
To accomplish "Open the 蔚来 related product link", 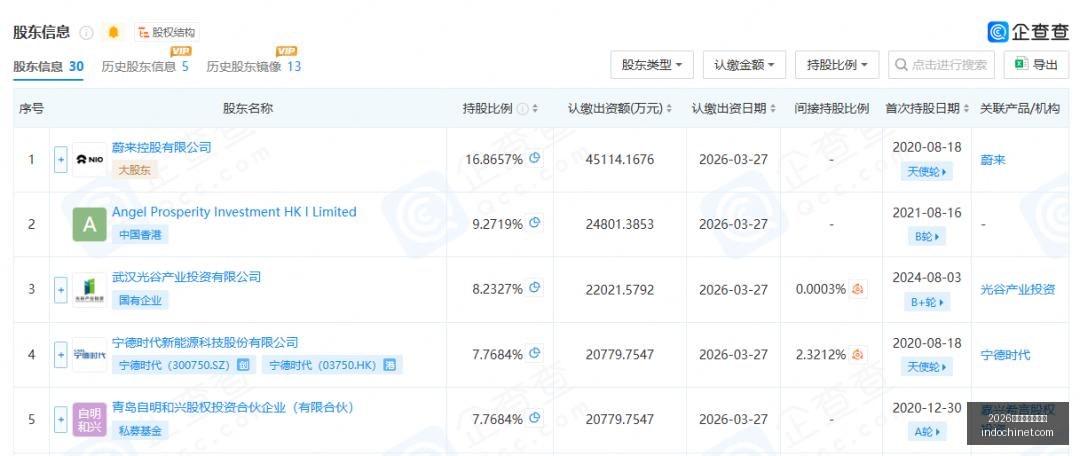I will (x=993, y=160).
